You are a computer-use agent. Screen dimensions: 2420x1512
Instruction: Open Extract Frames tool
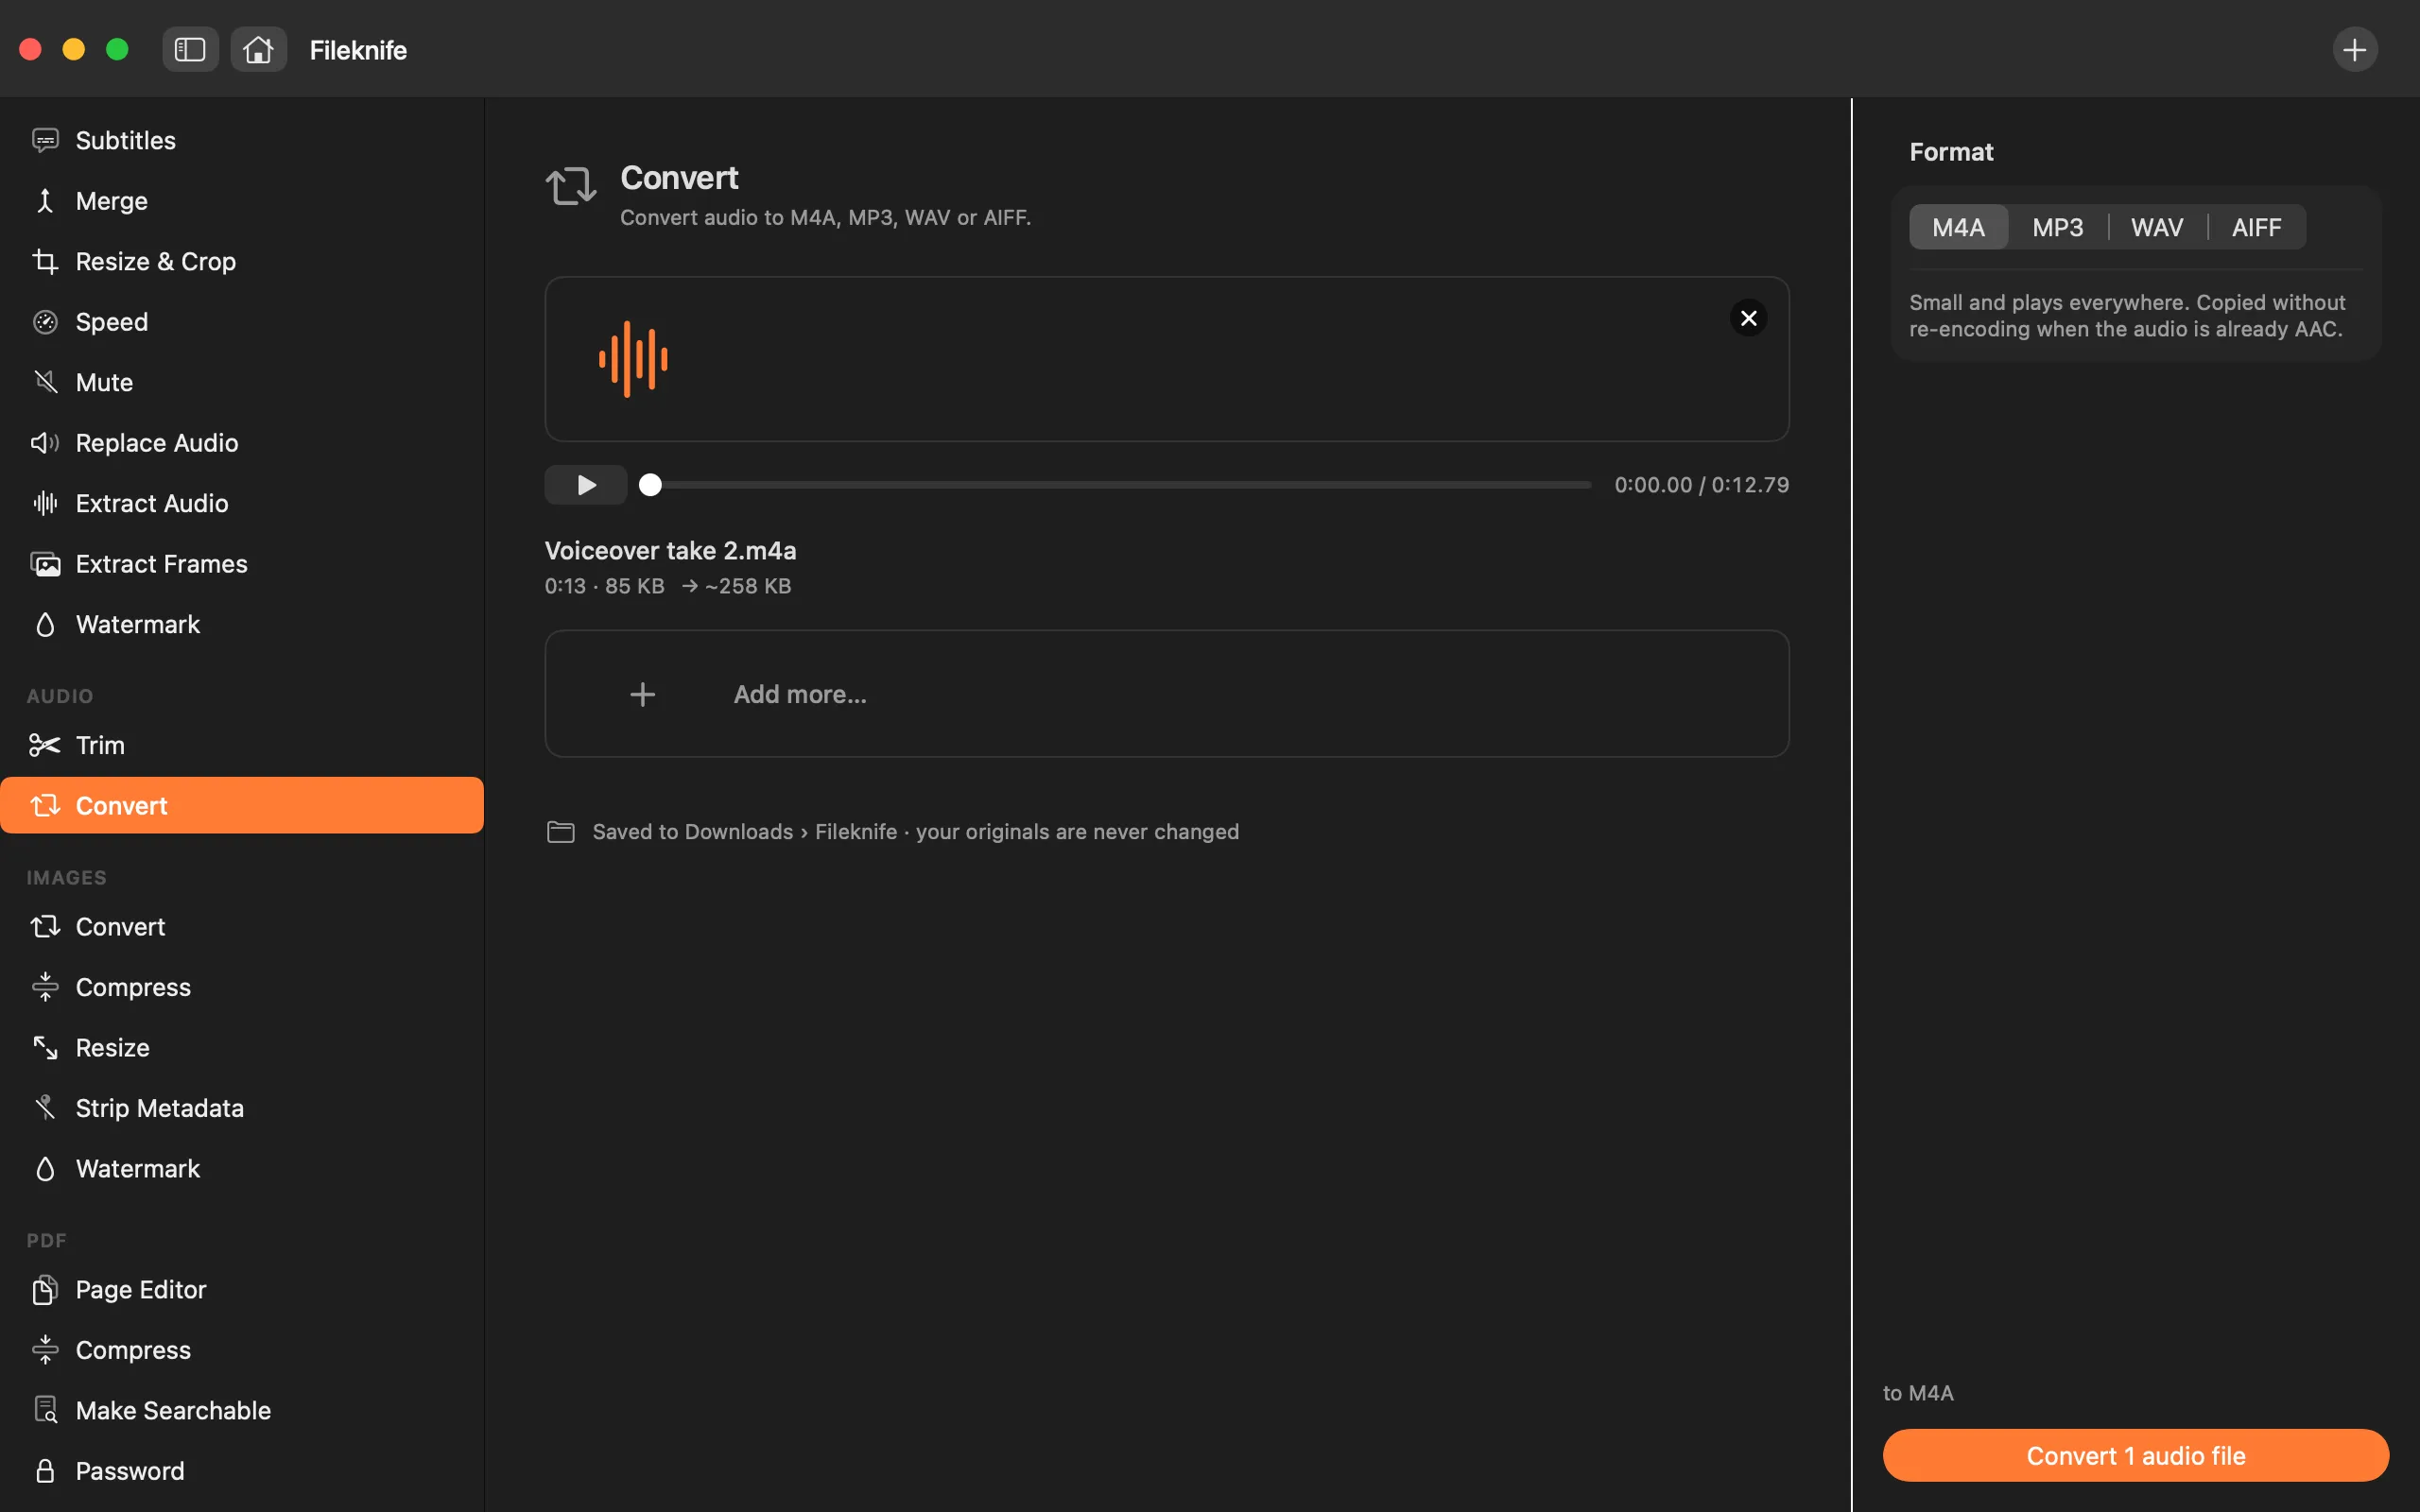pos(242,564)
